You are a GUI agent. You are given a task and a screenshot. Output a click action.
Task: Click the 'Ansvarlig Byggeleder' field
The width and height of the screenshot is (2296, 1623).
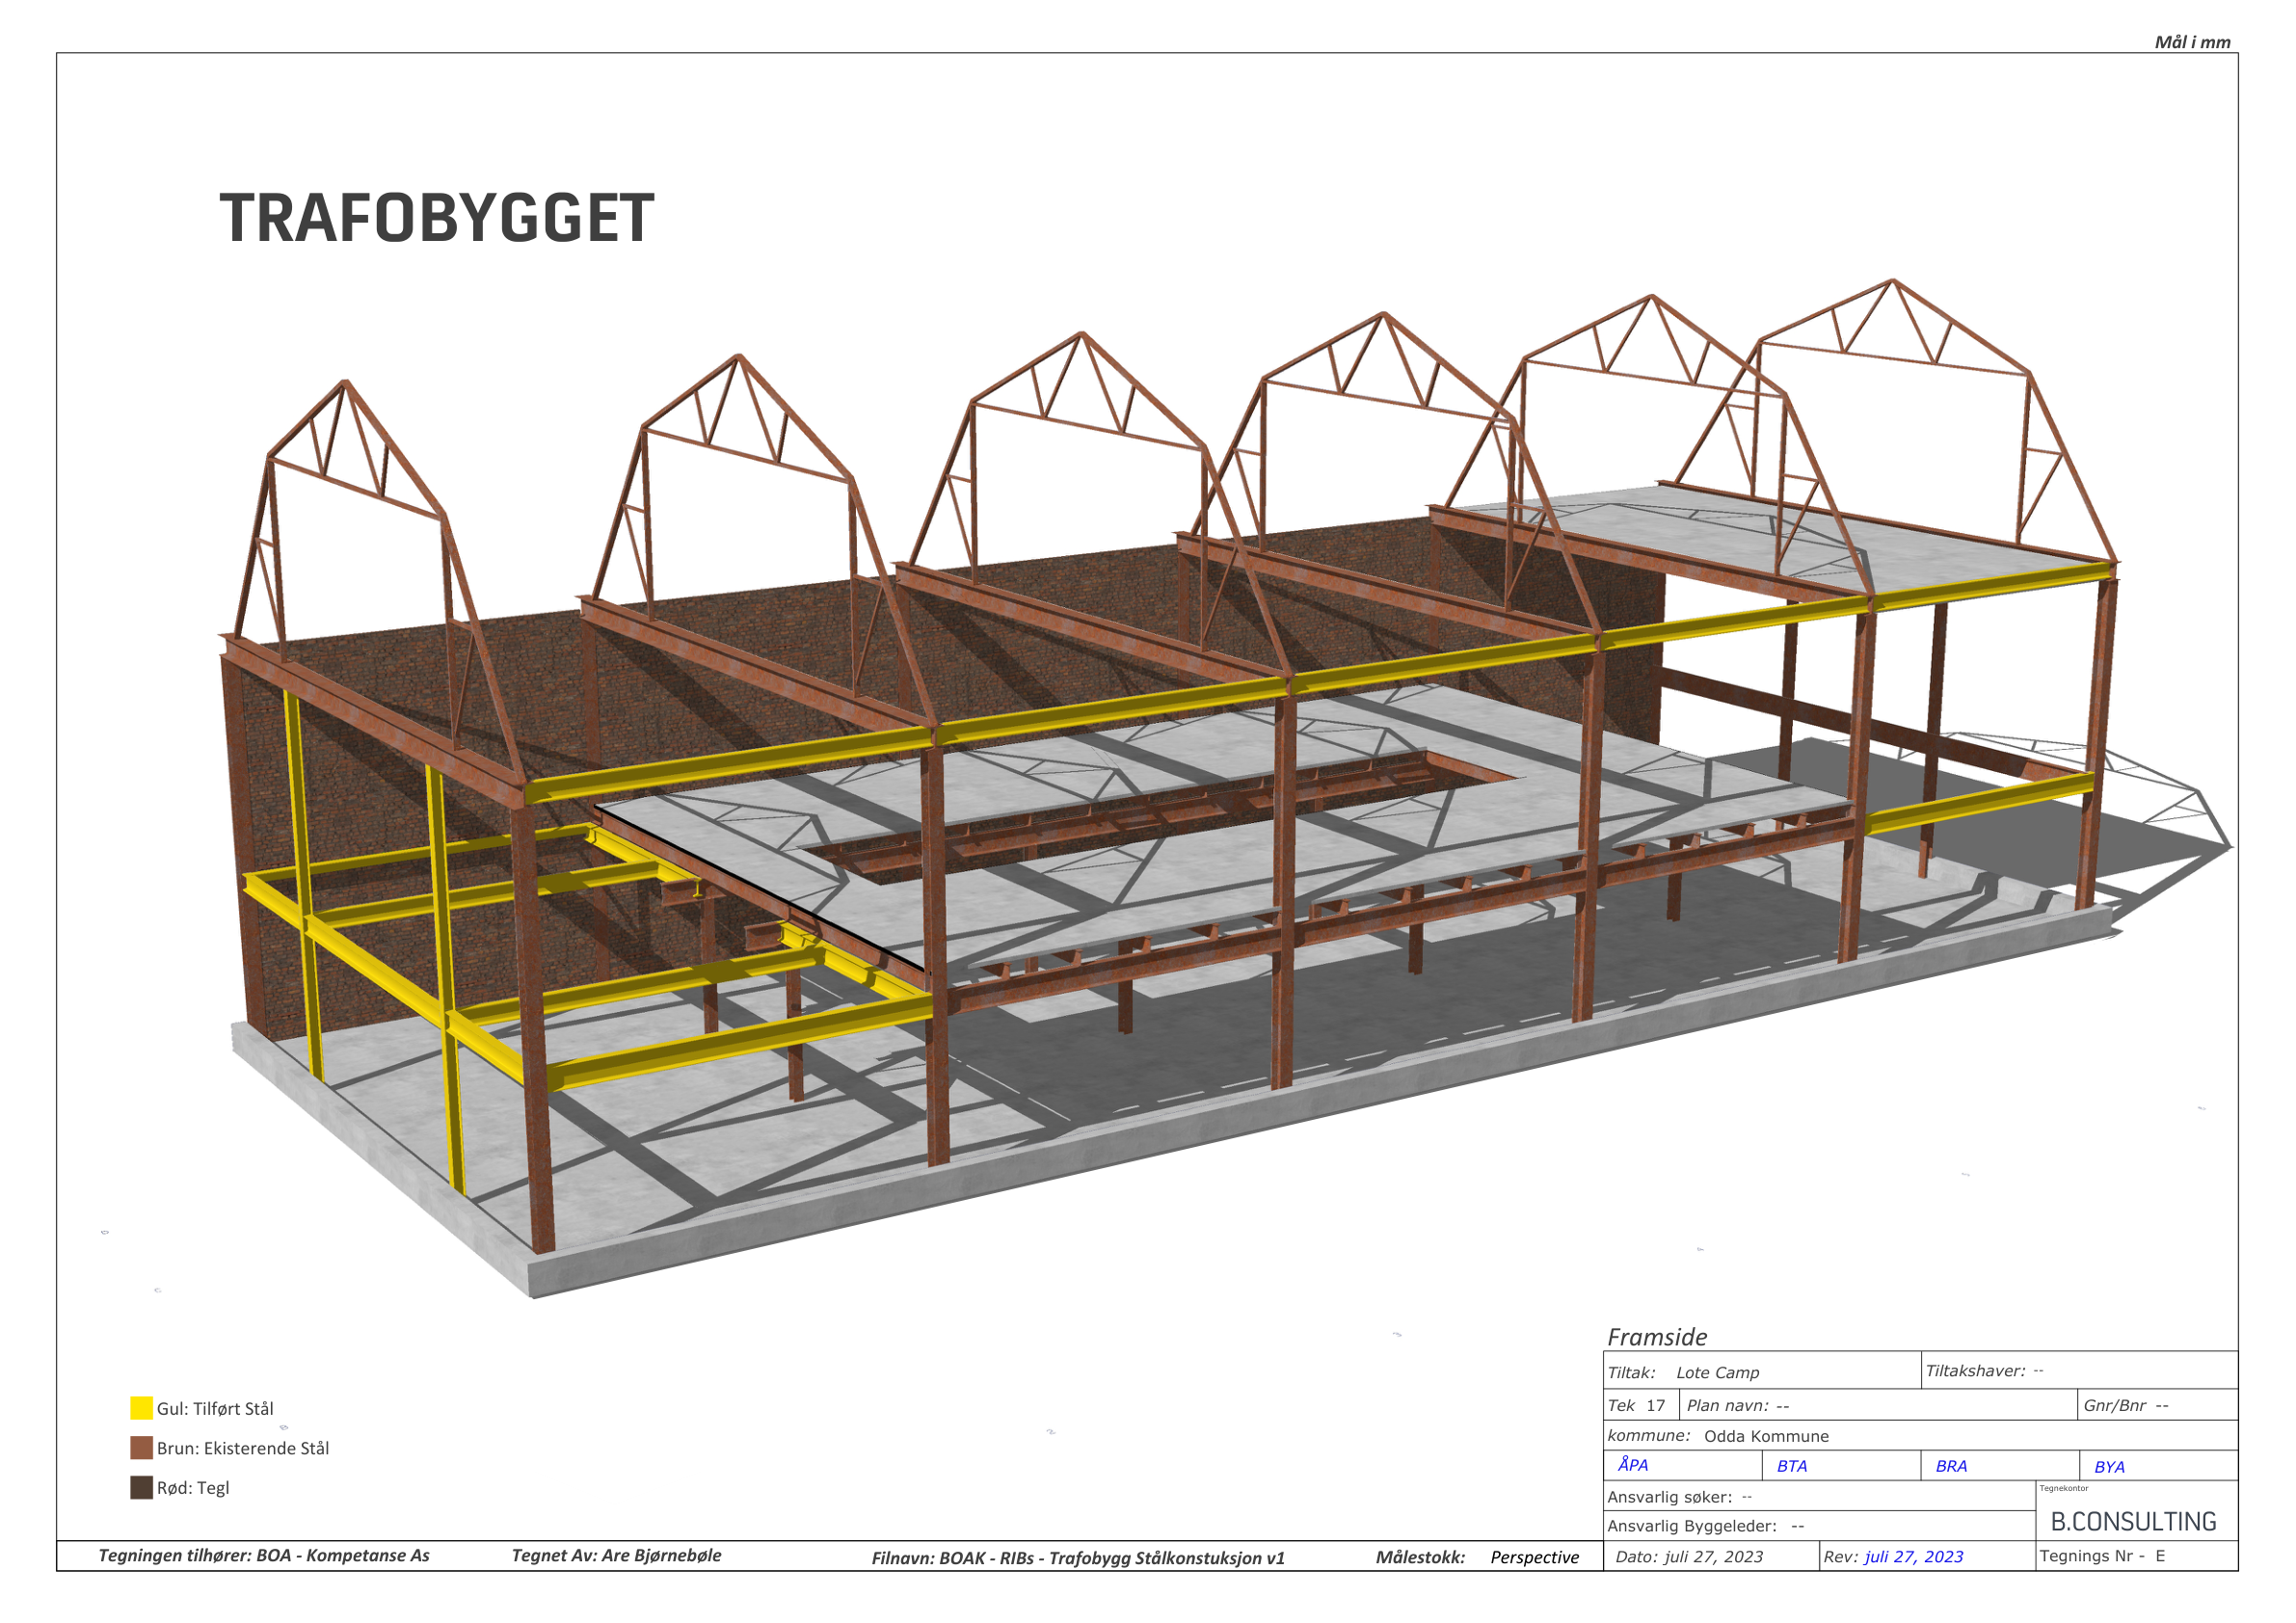coord(1705,1526)
